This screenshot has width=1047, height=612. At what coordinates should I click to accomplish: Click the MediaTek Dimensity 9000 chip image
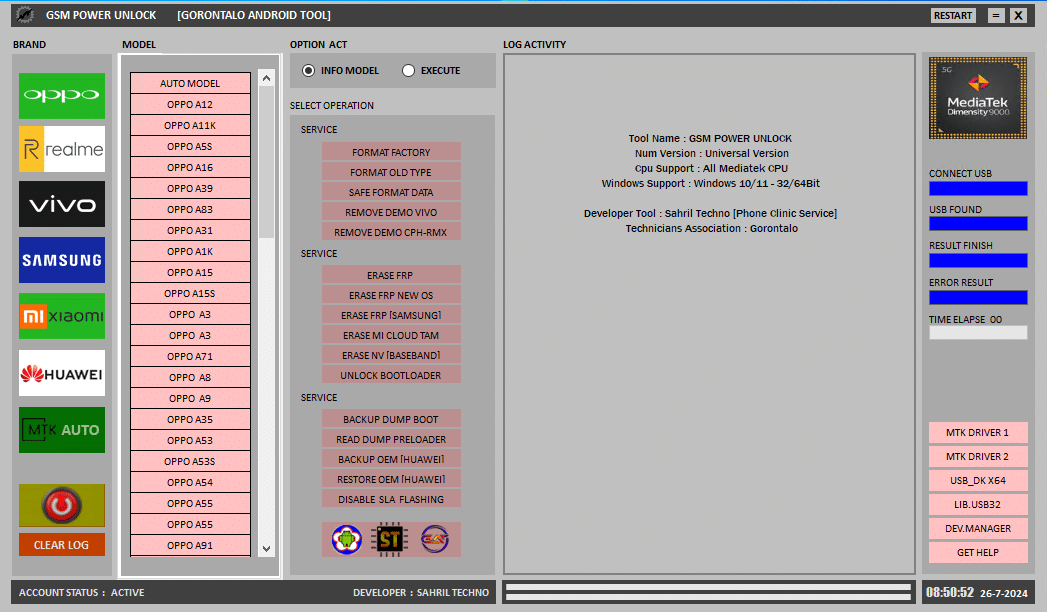978,98
